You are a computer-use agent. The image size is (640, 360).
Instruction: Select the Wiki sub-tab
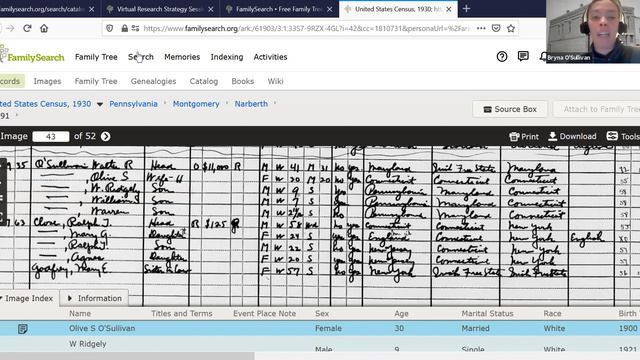[276, 81]
